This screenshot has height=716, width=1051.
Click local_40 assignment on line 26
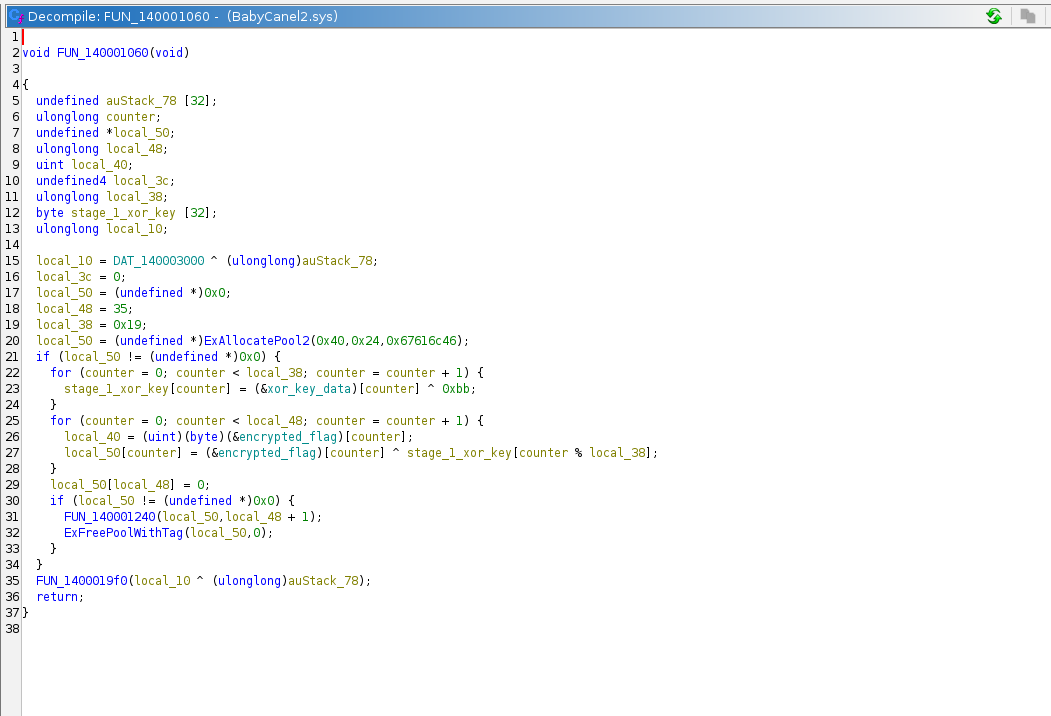(92, 437)
